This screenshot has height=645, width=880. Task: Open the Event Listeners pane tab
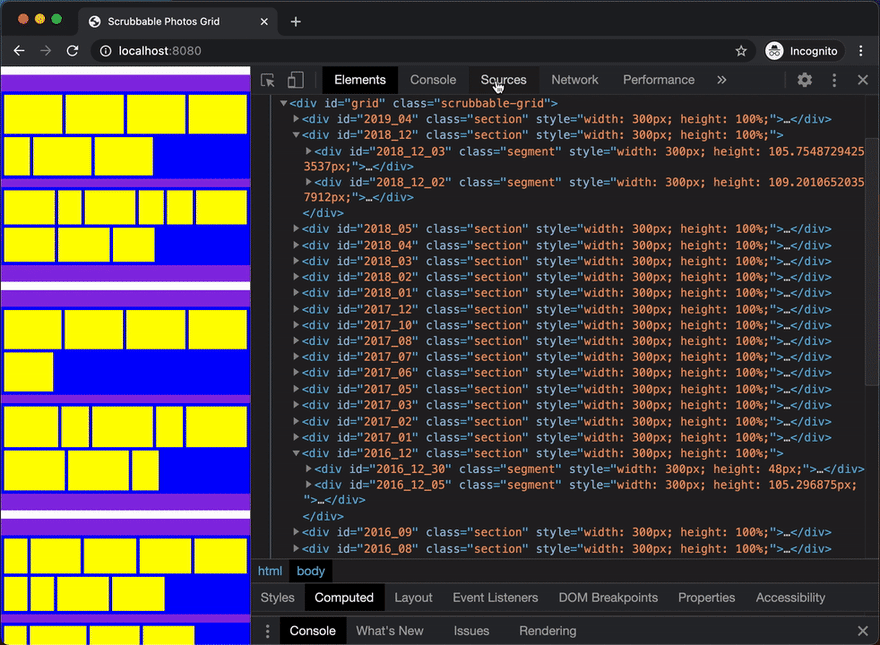tap(495, 598)
